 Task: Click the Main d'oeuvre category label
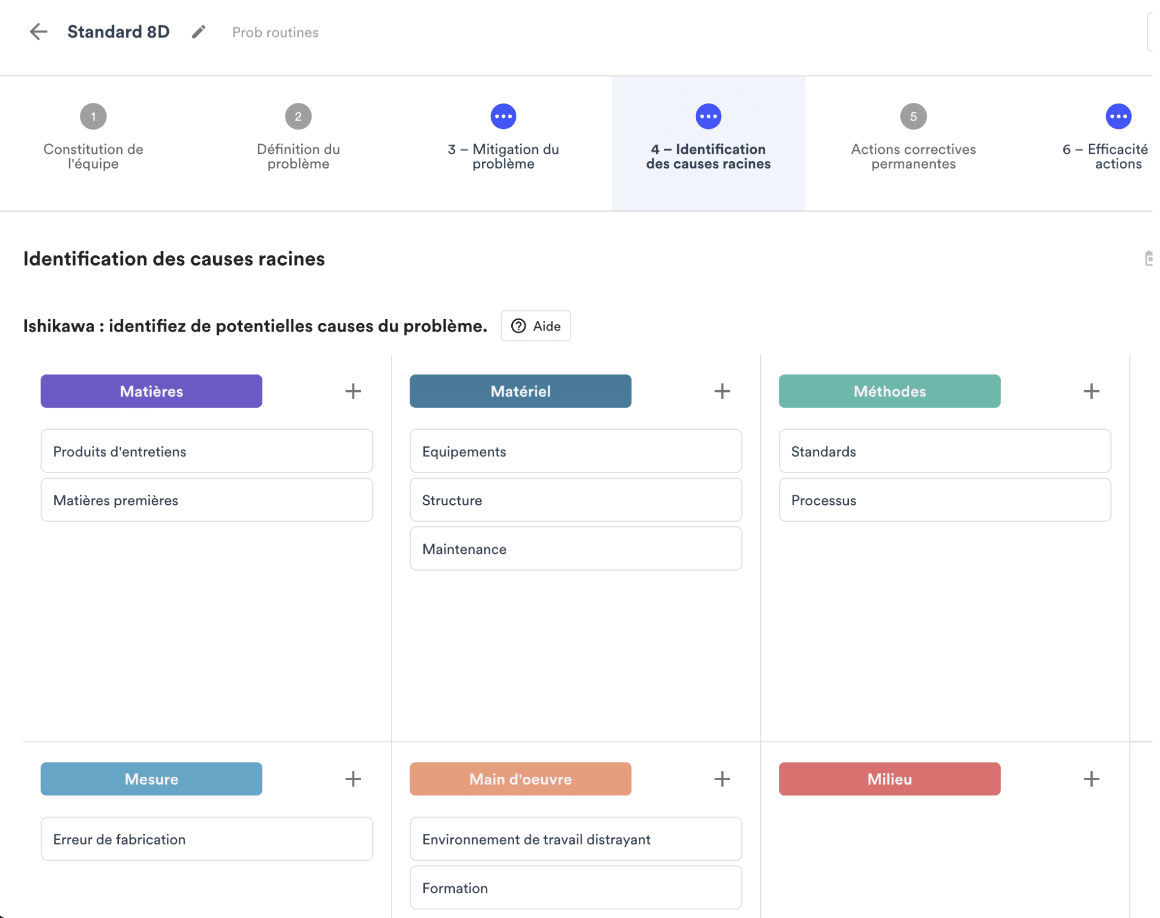coord(521,779)
